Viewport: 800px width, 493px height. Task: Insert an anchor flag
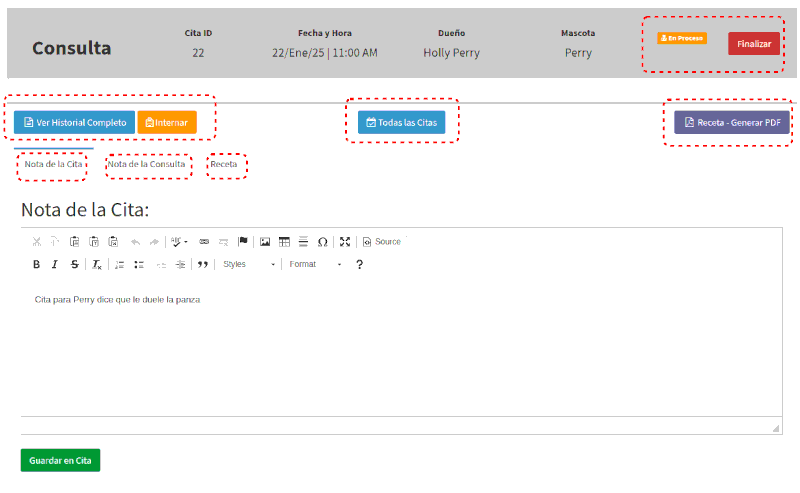[243, 242]
